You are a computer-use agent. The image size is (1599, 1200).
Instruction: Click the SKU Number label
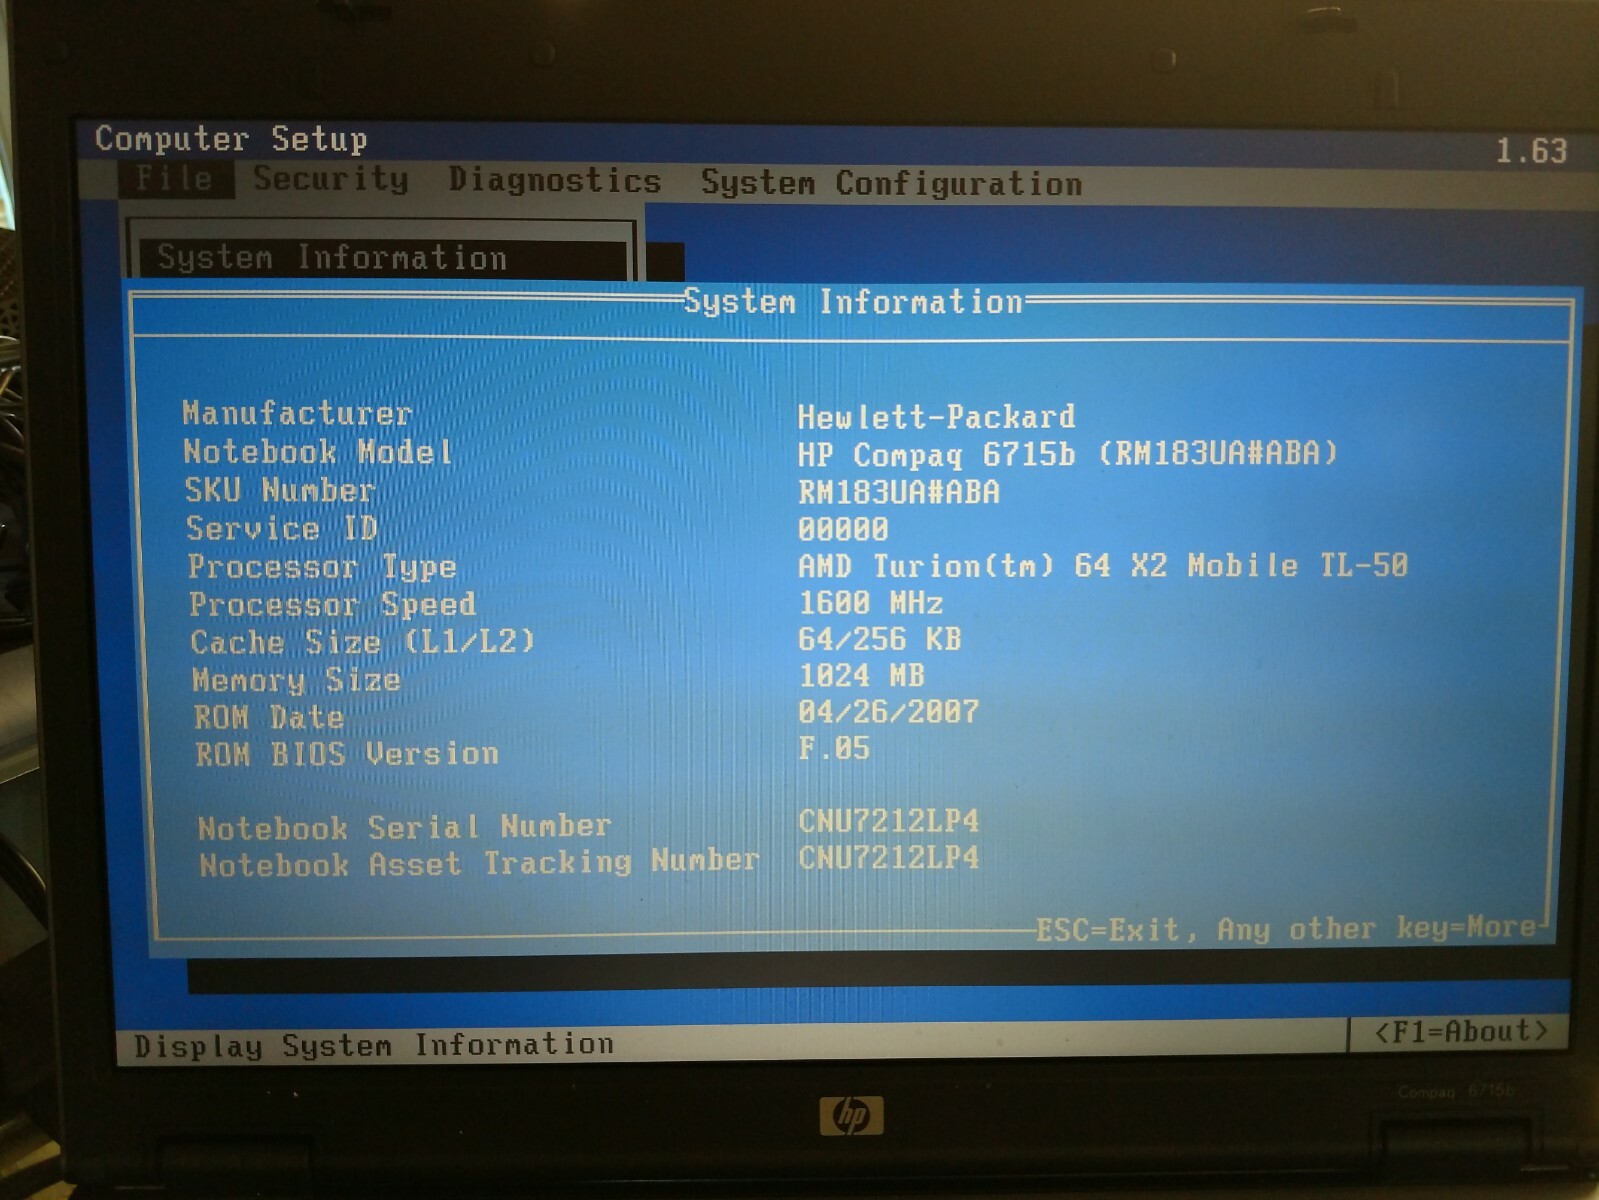280,490
